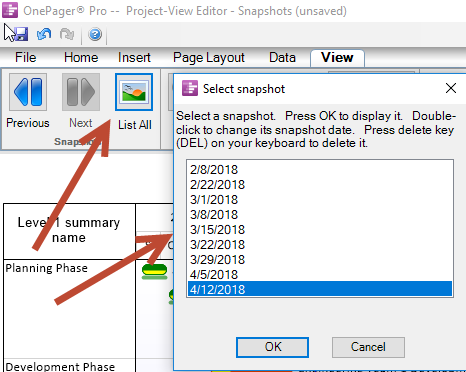Go to the Next snapshot
The width and height of the screenshot is (466, 372).
(81, 92)
